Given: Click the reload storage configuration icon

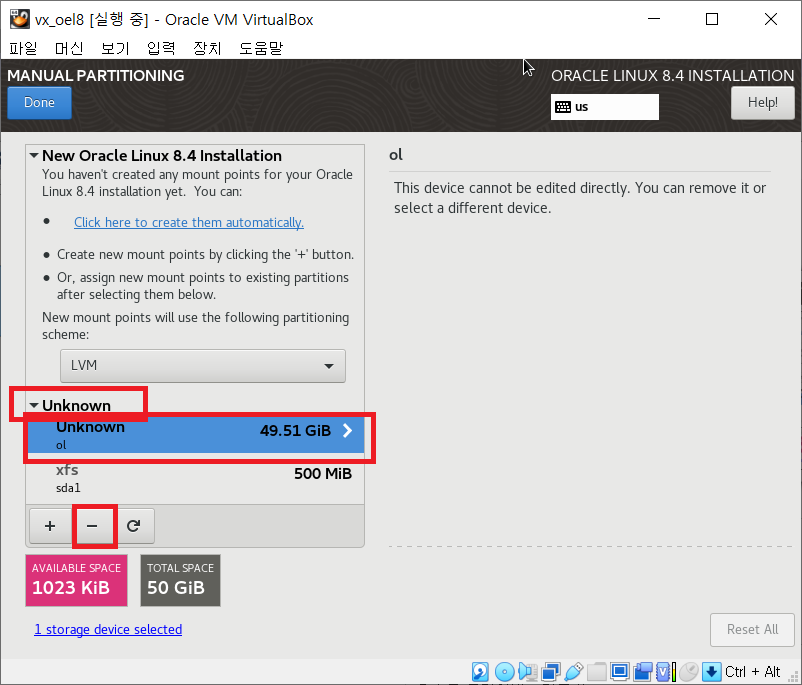Looking at the screenshot, I should pyautogui.click(x=133, y=526).
